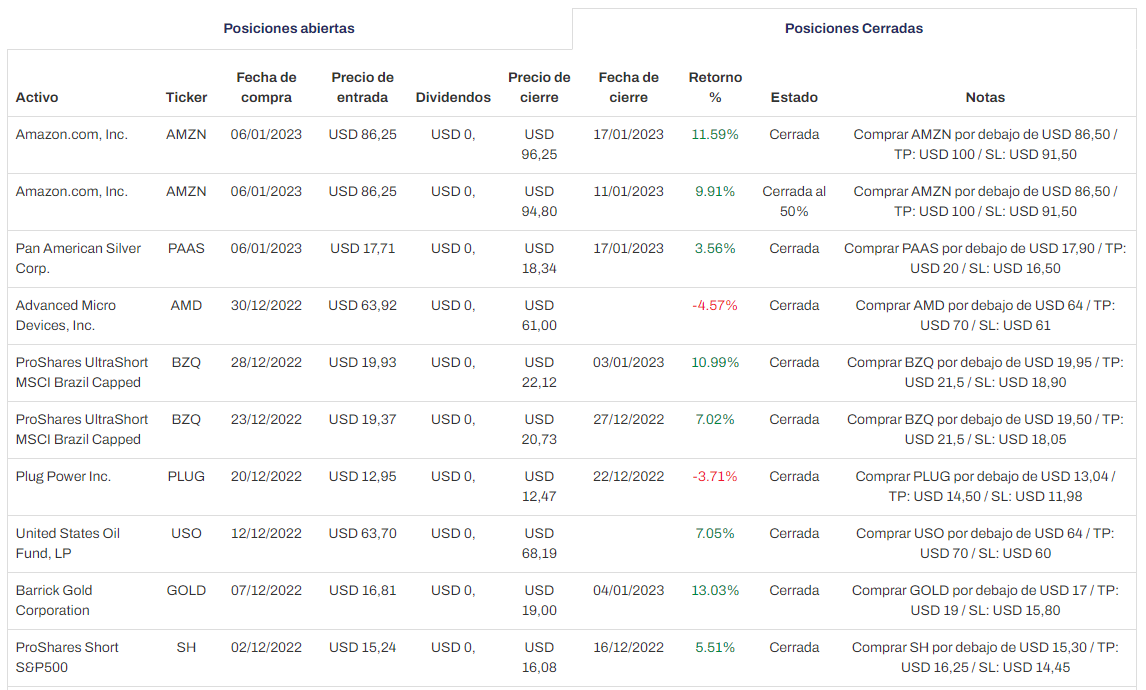The height and width of the screenshot is (690, 1146).
Task: Click the AMD ticker cell
Action: point(186,306)
